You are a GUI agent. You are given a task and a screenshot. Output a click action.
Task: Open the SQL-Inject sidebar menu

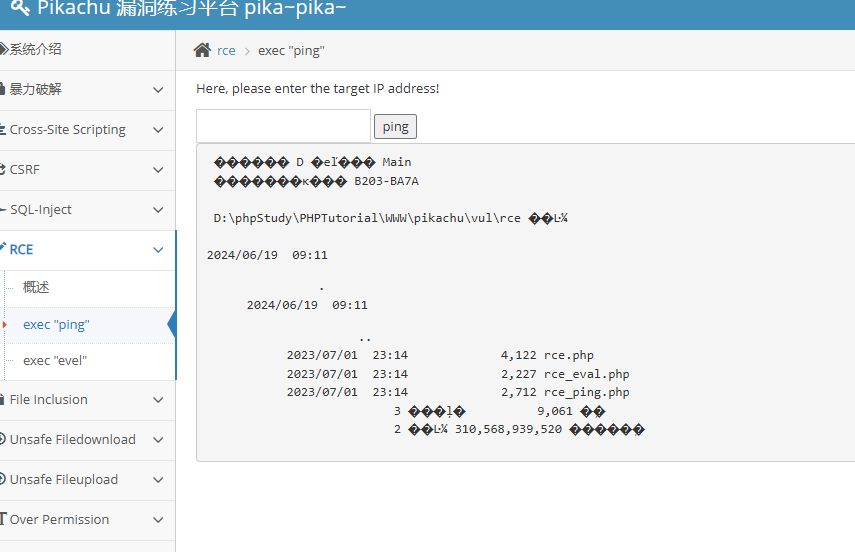coord(87,209)
